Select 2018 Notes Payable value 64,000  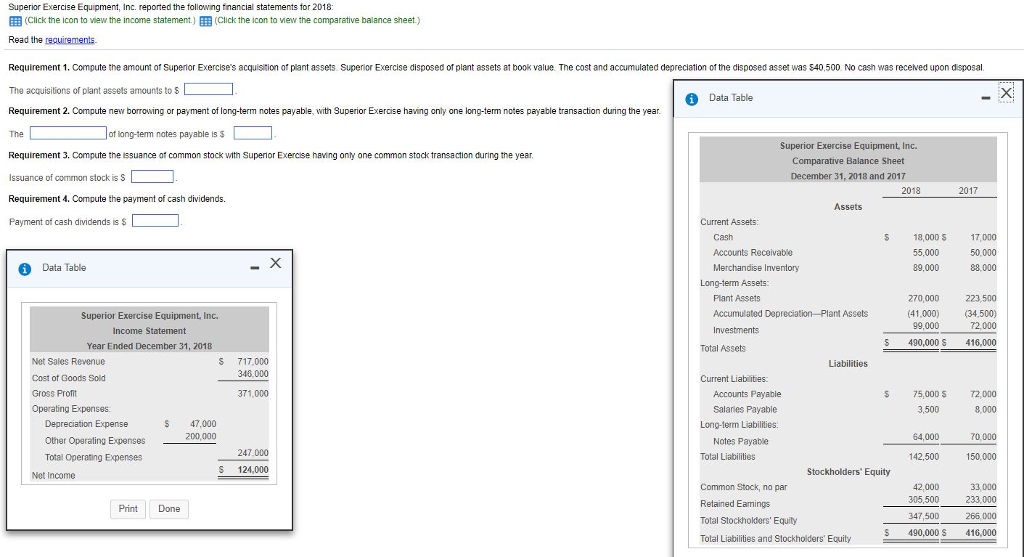tap(926, 437)
